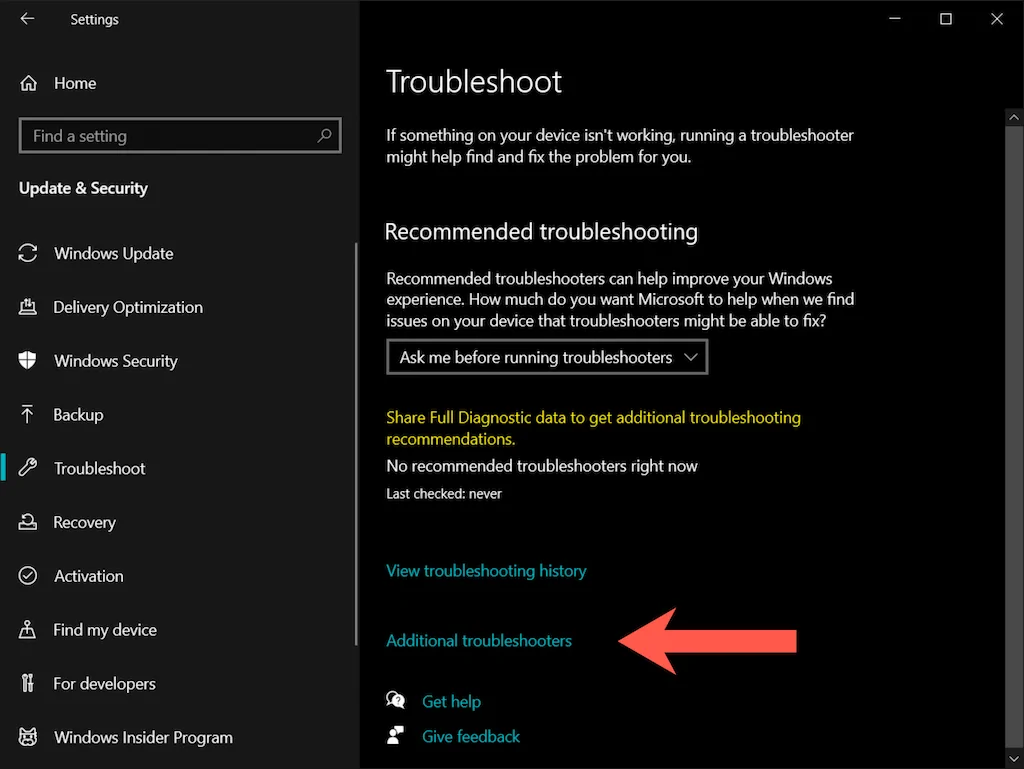
Task: Click the Activation checkmark circle icon
Action: coord(28,577)
